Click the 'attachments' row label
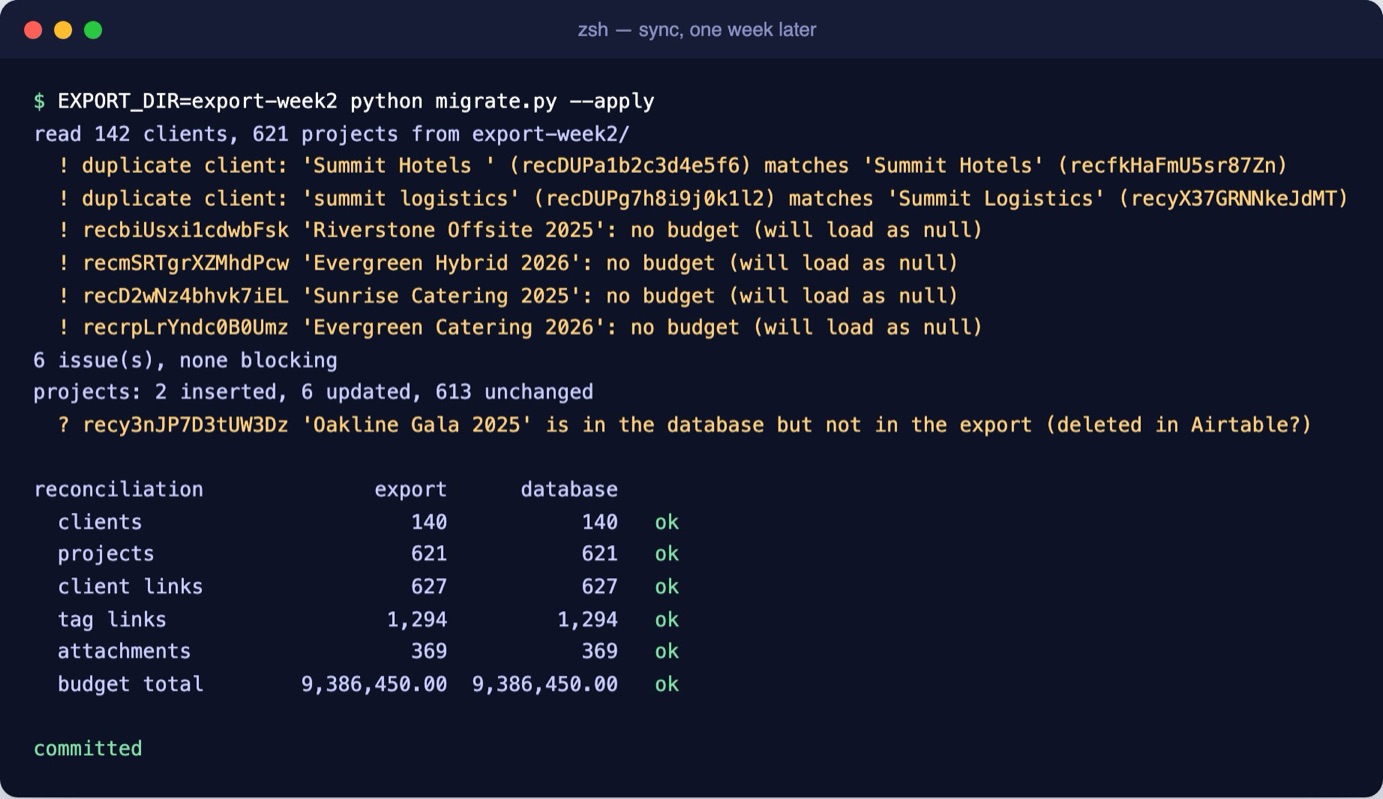Screen dimensions: 1383x799 pos(125,652)
